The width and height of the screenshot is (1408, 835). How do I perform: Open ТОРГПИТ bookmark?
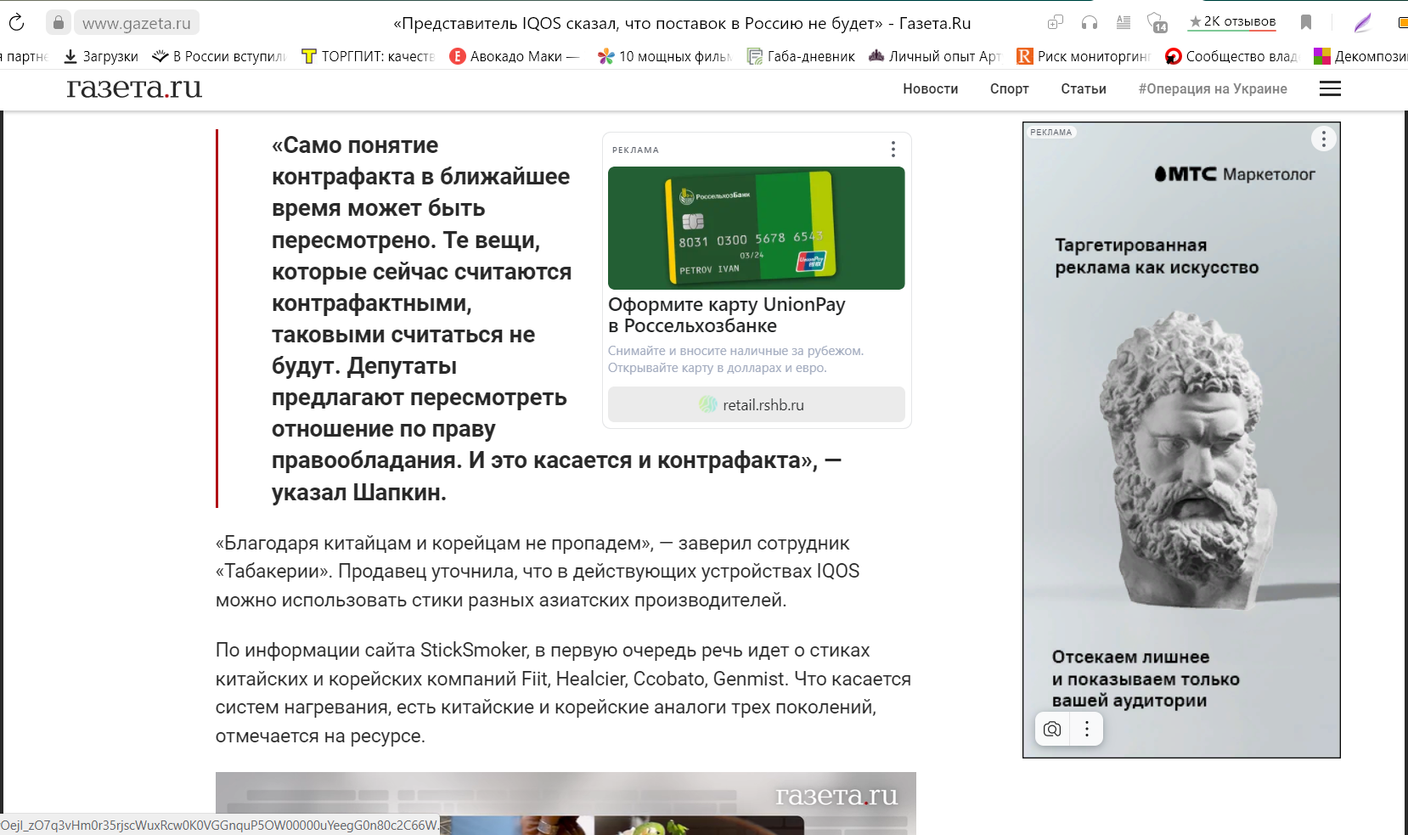click(x=368, y=57)
